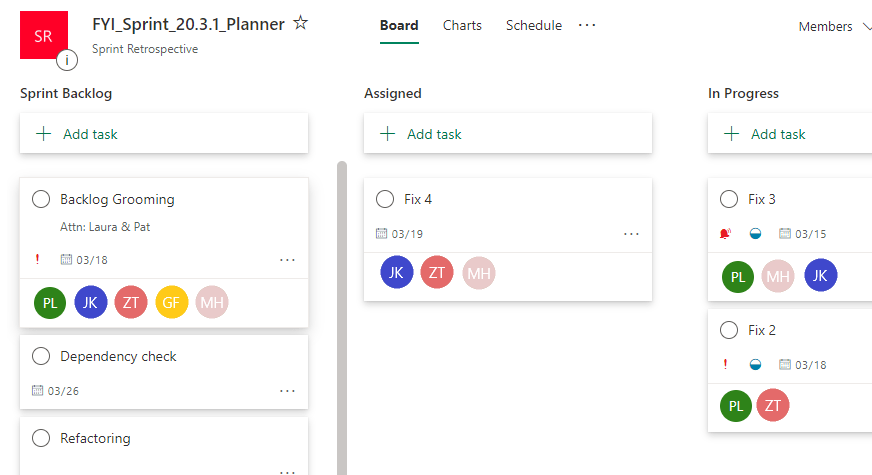872x475 pixels.
Task: Click the plus icon in the Assigned column
Action: pyautogui.click(x=387, y=133)
